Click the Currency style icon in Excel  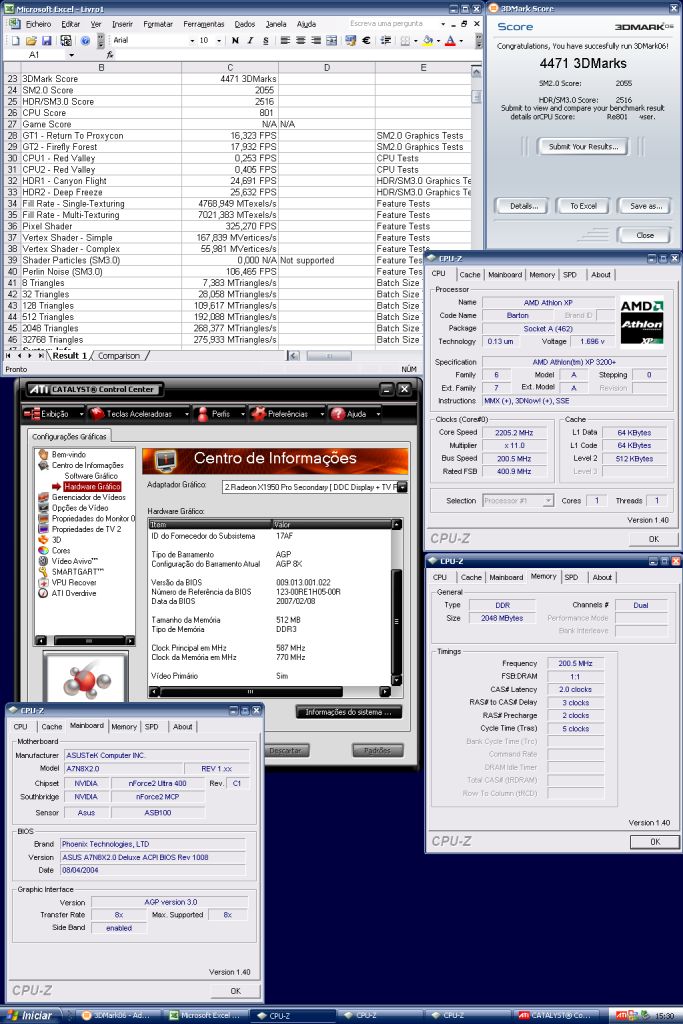tap(351, 40)
